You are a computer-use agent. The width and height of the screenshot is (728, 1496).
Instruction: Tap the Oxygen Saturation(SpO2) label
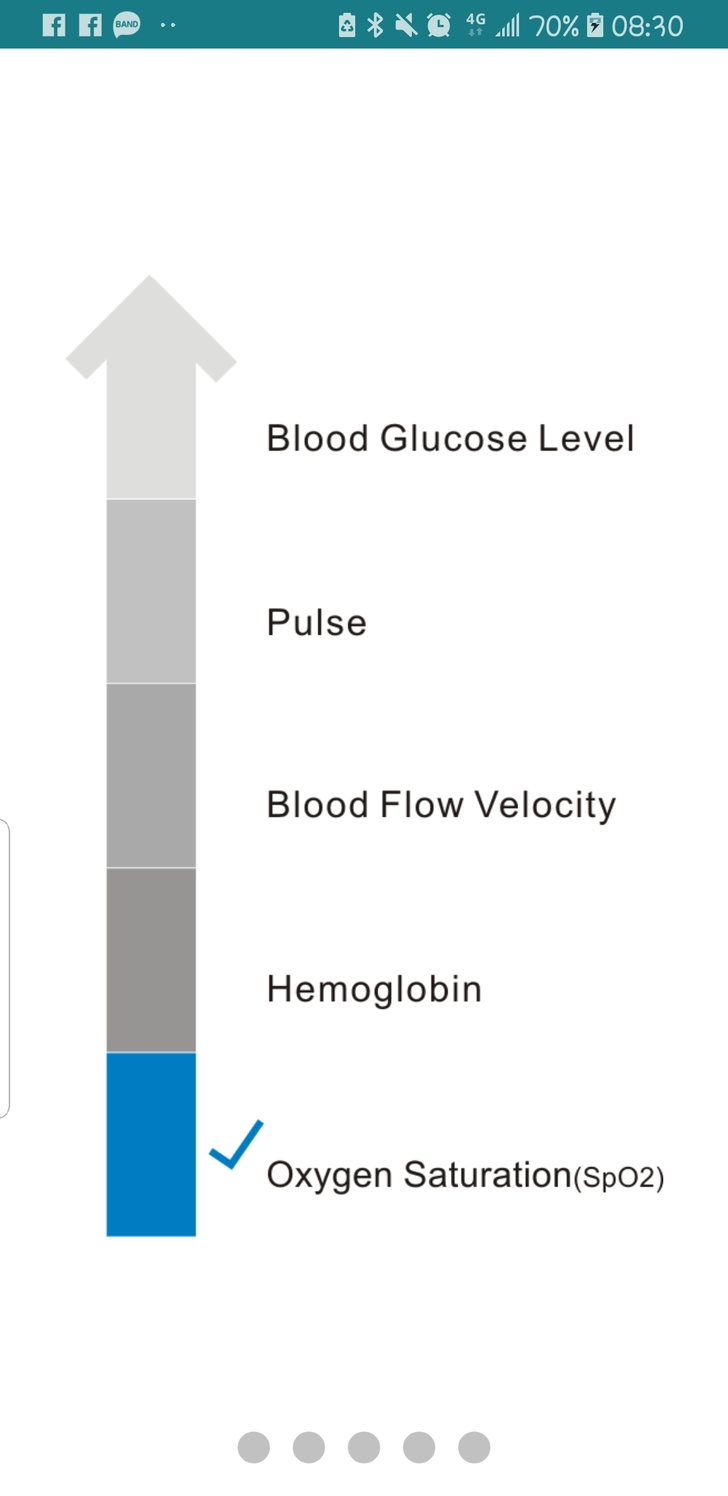465,1175
